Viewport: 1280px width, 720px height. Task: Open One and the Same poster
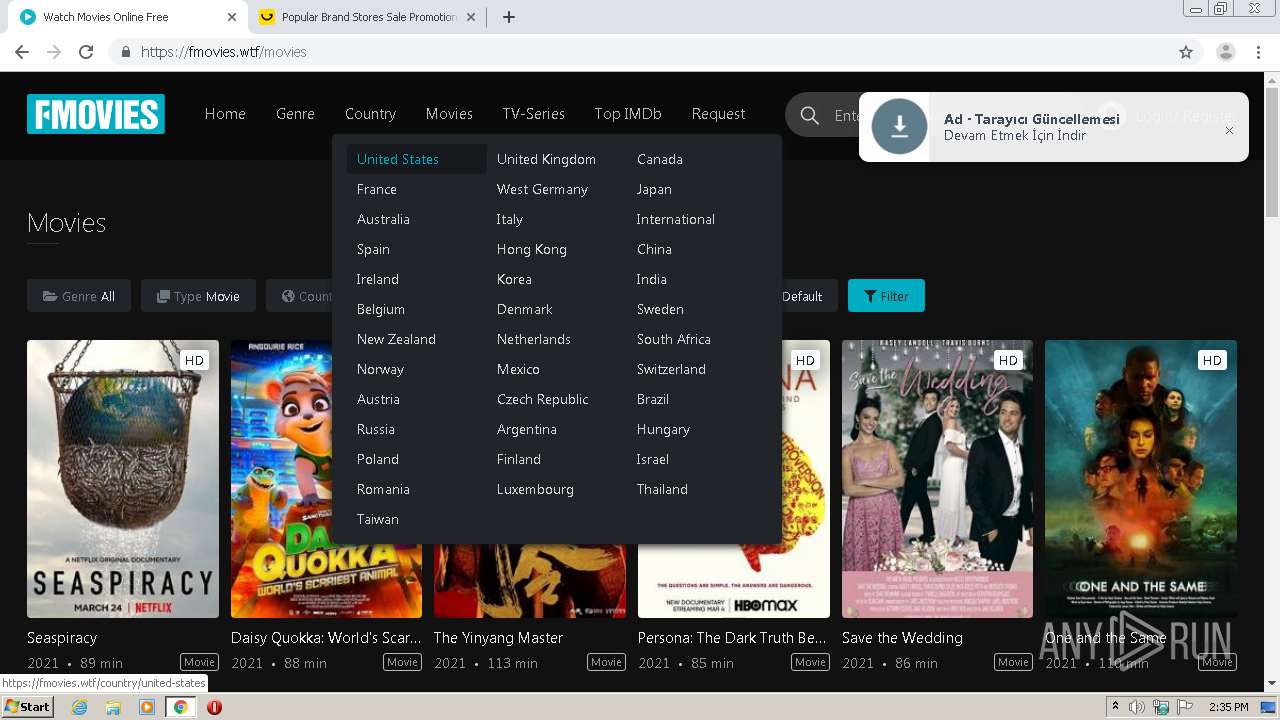tap(1141, 479)
